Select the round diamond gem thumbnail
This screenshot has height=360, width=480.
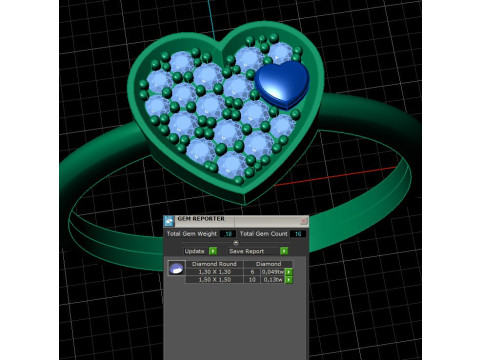coord(176,268)
